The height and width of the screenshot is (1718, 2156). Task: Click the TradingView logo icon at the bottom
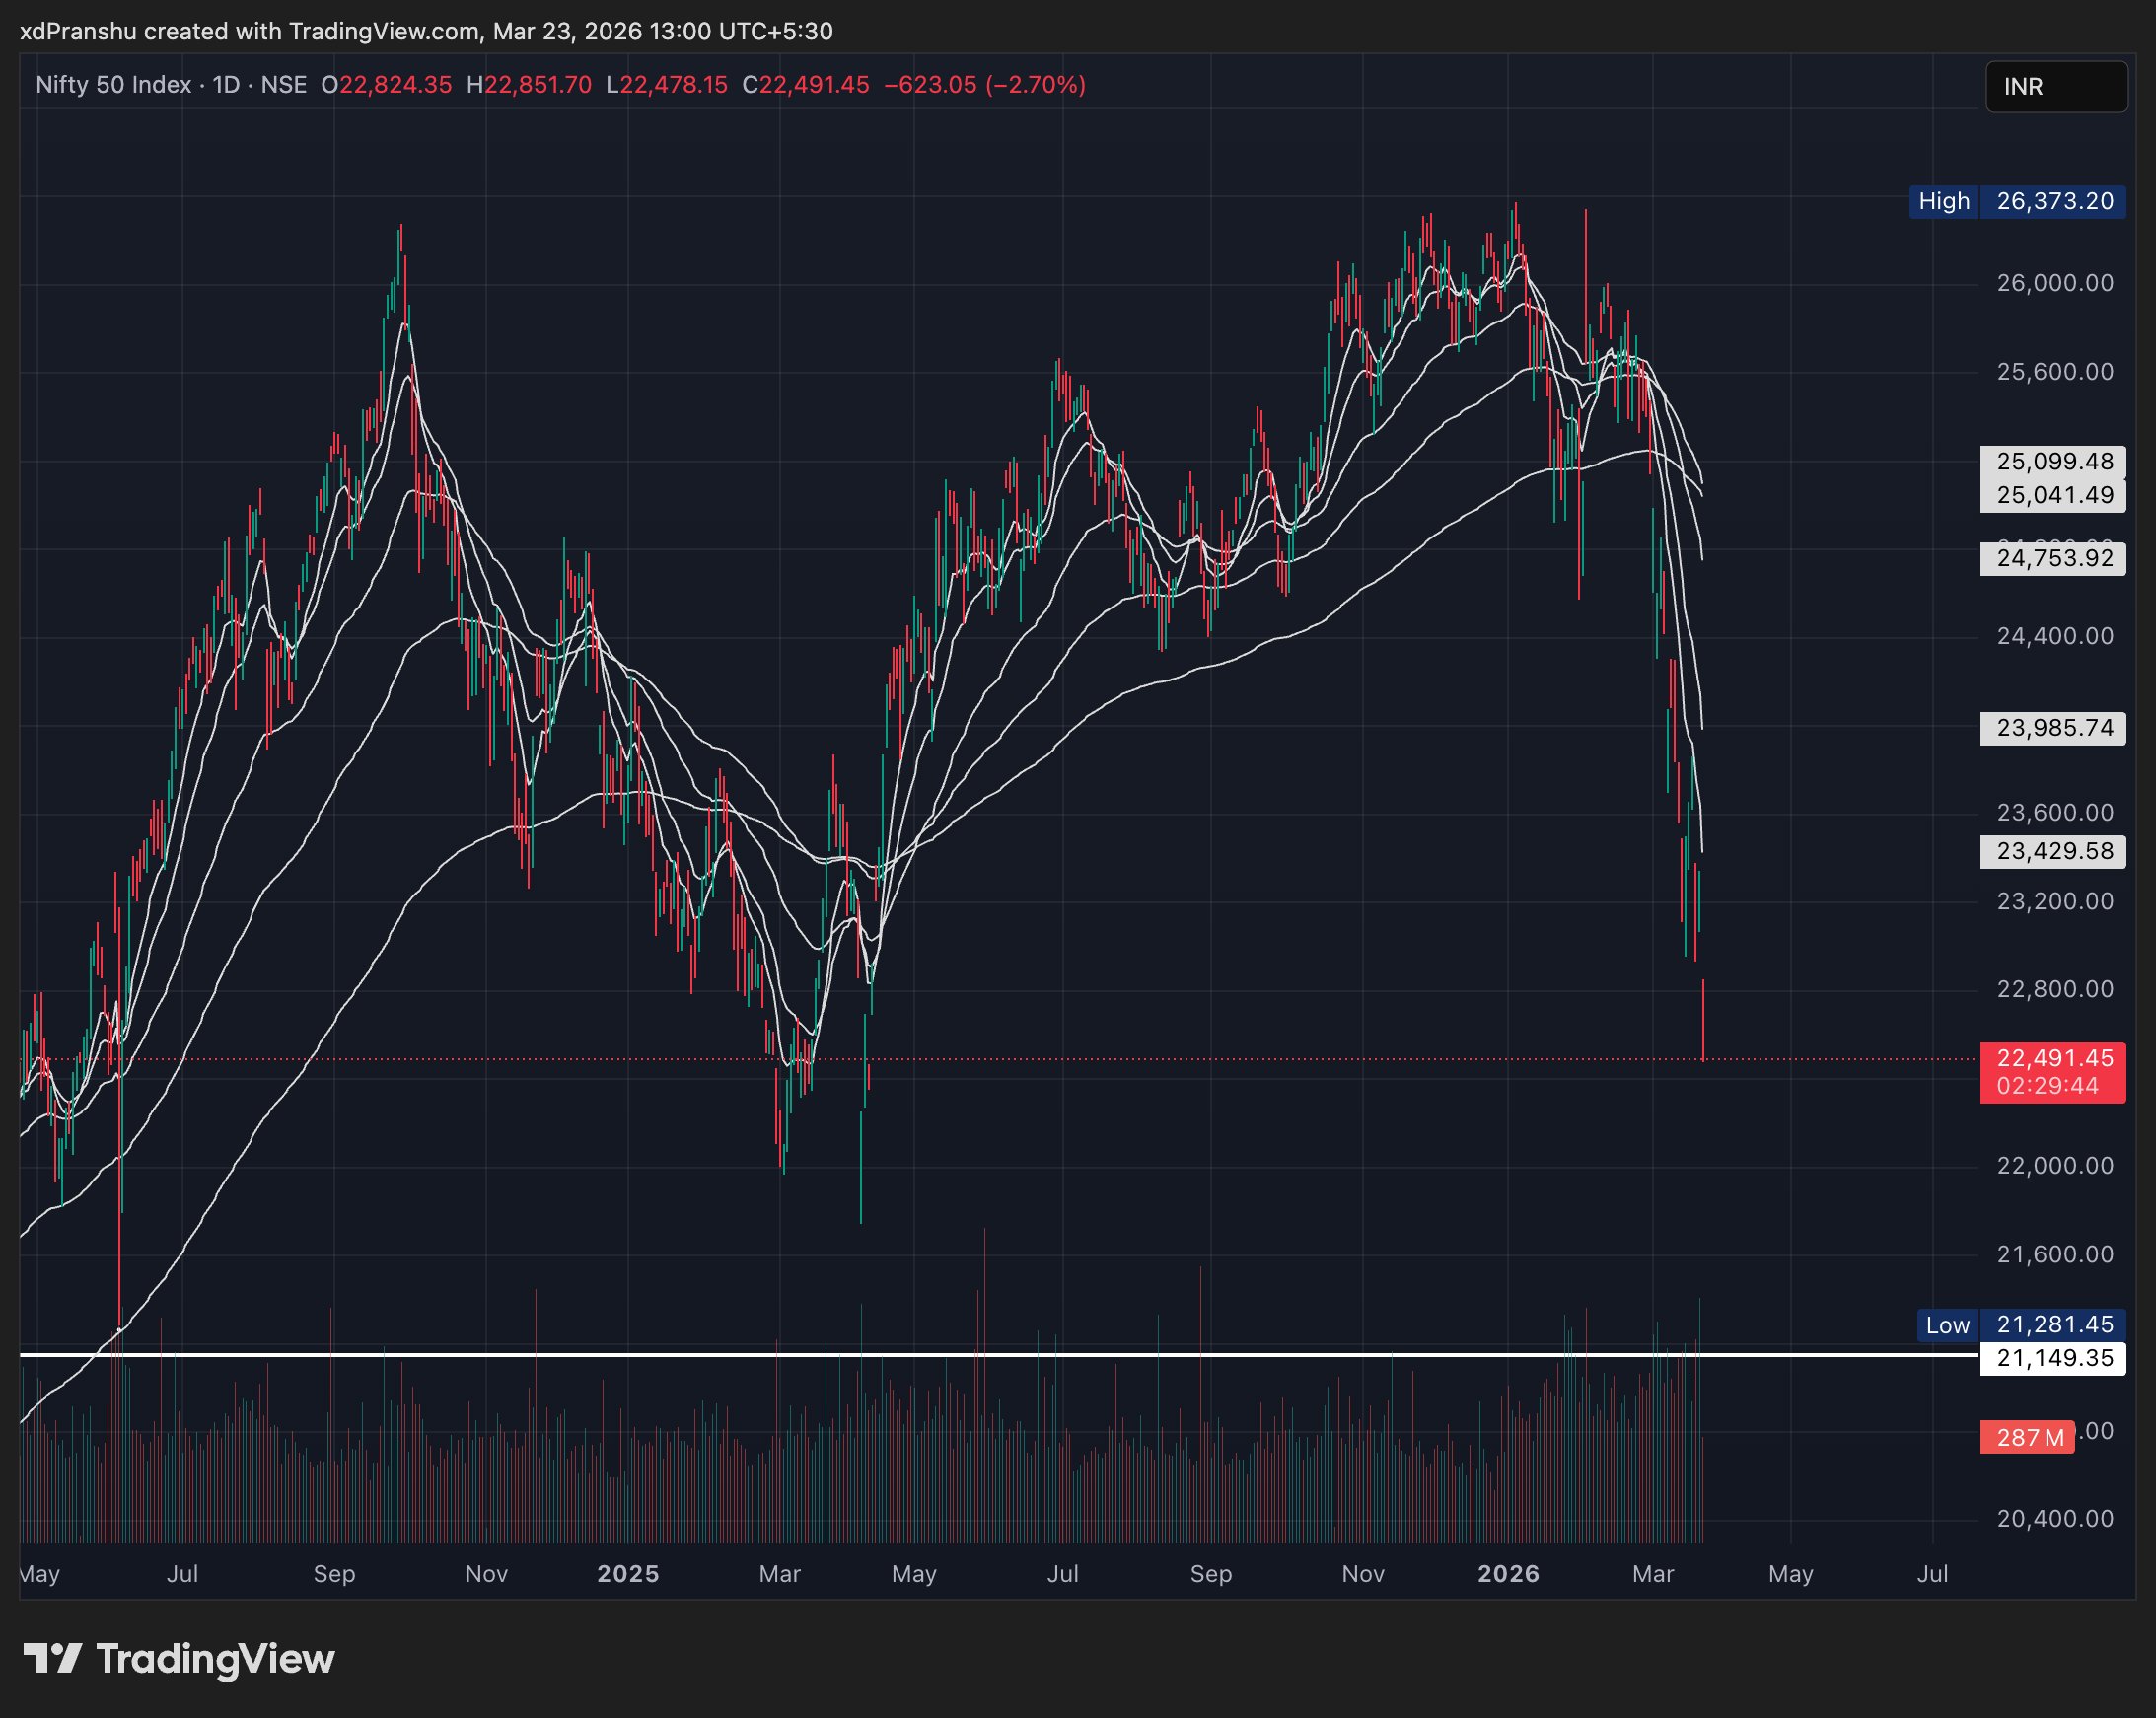[52, 1659]
